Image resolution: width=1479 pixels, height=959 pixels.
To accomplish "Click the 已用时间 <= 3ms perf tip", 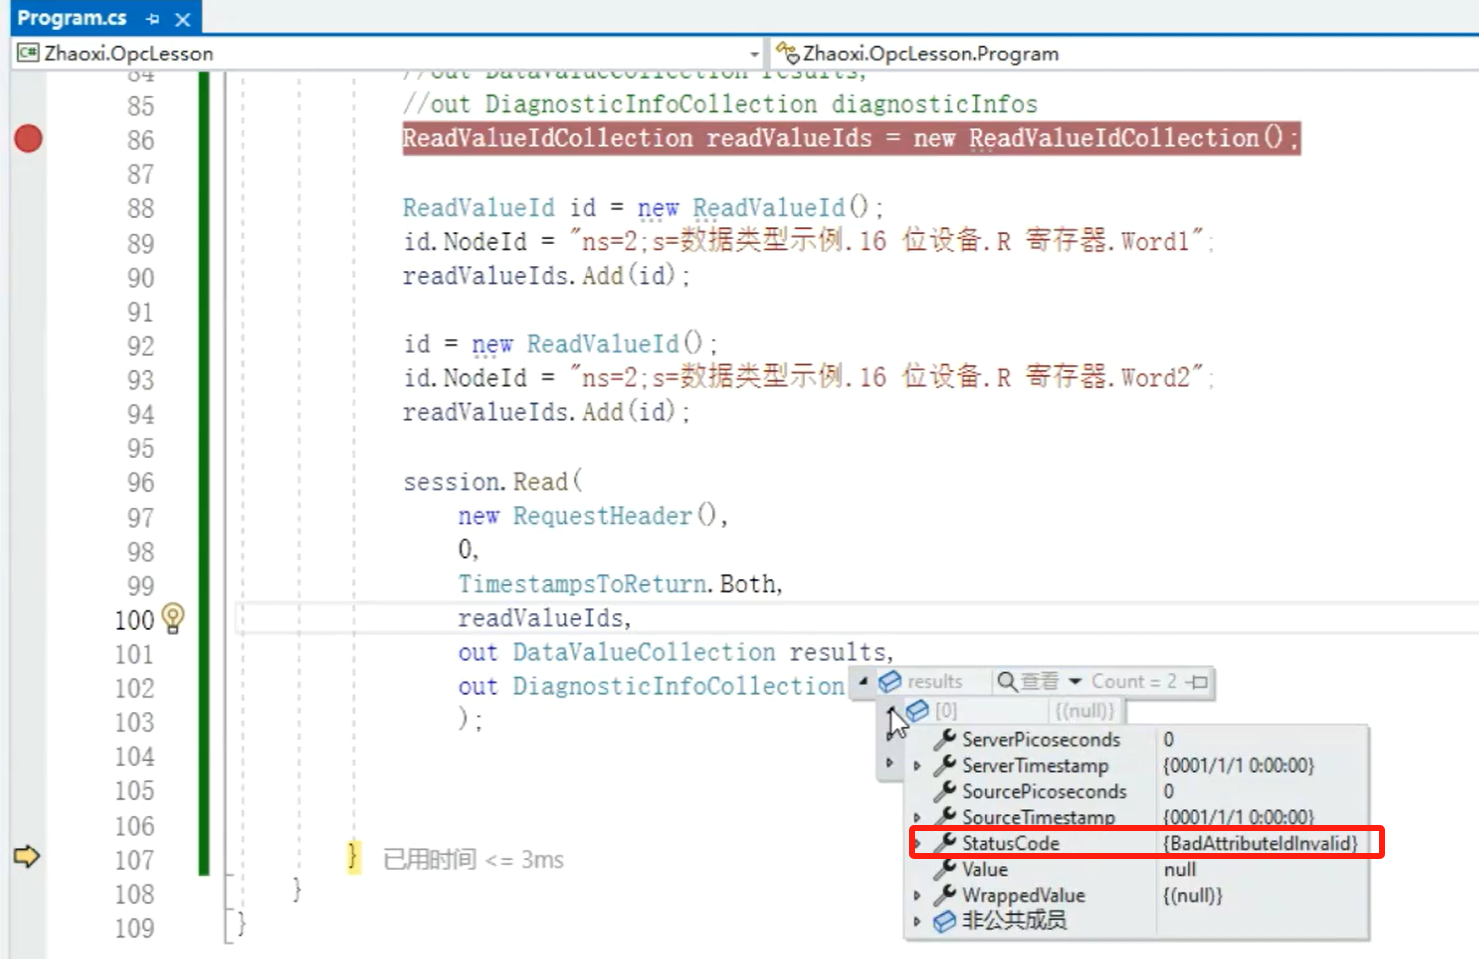I will tap(473, 860).
